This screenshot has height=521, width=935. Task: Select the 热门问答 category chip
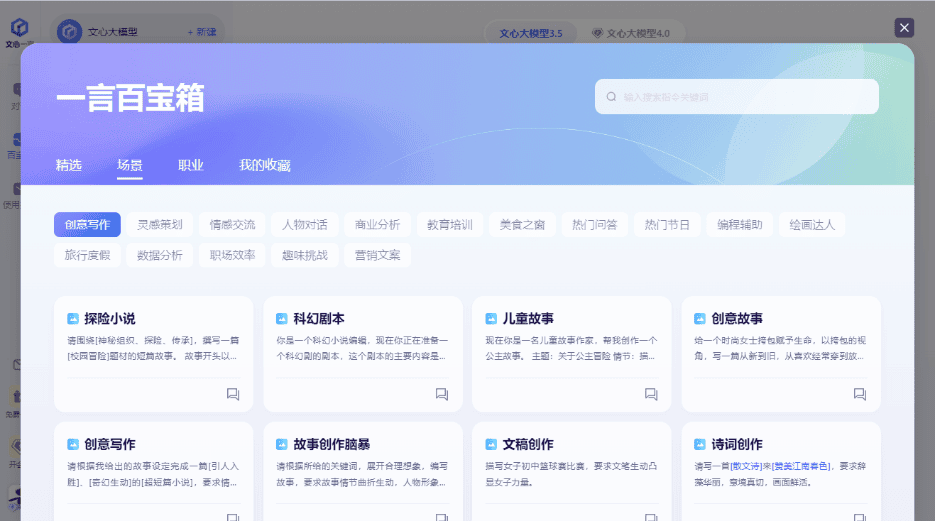tap(595, 225)
